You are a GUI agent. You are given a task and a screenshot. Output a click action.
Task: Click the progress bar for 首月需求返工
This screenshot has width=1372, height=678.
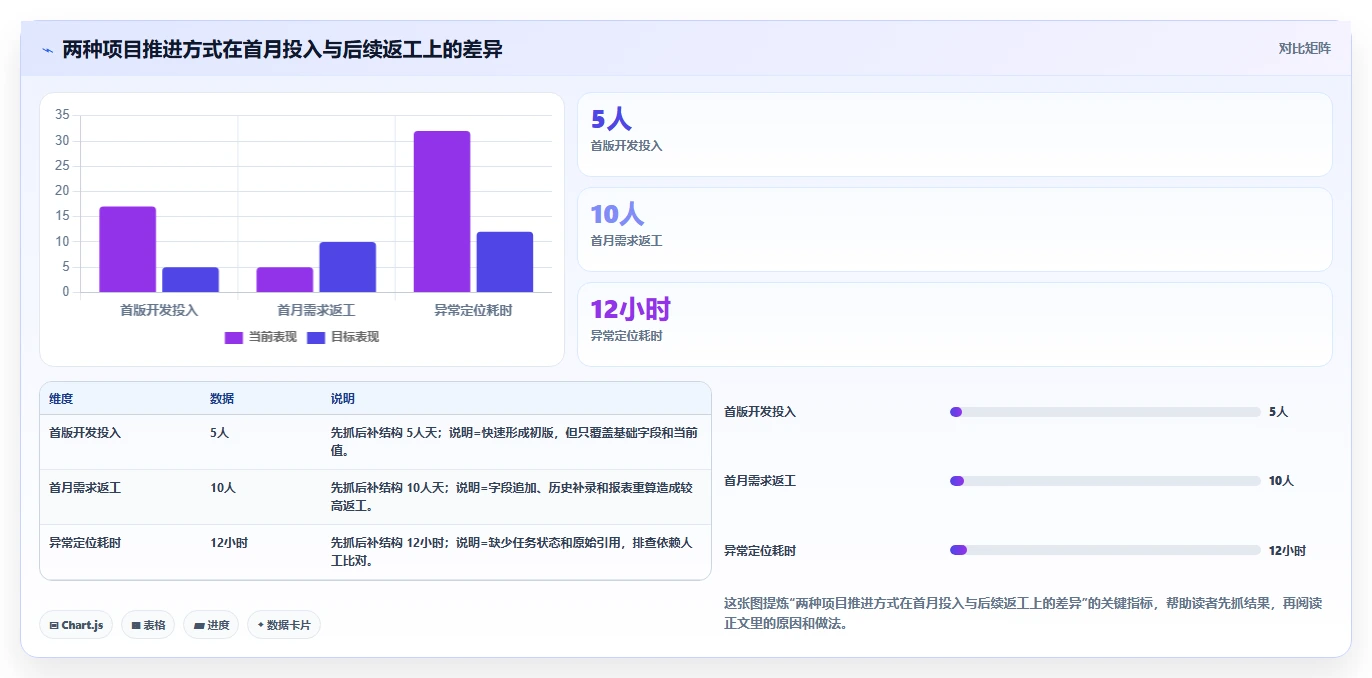pos(1105,481)
